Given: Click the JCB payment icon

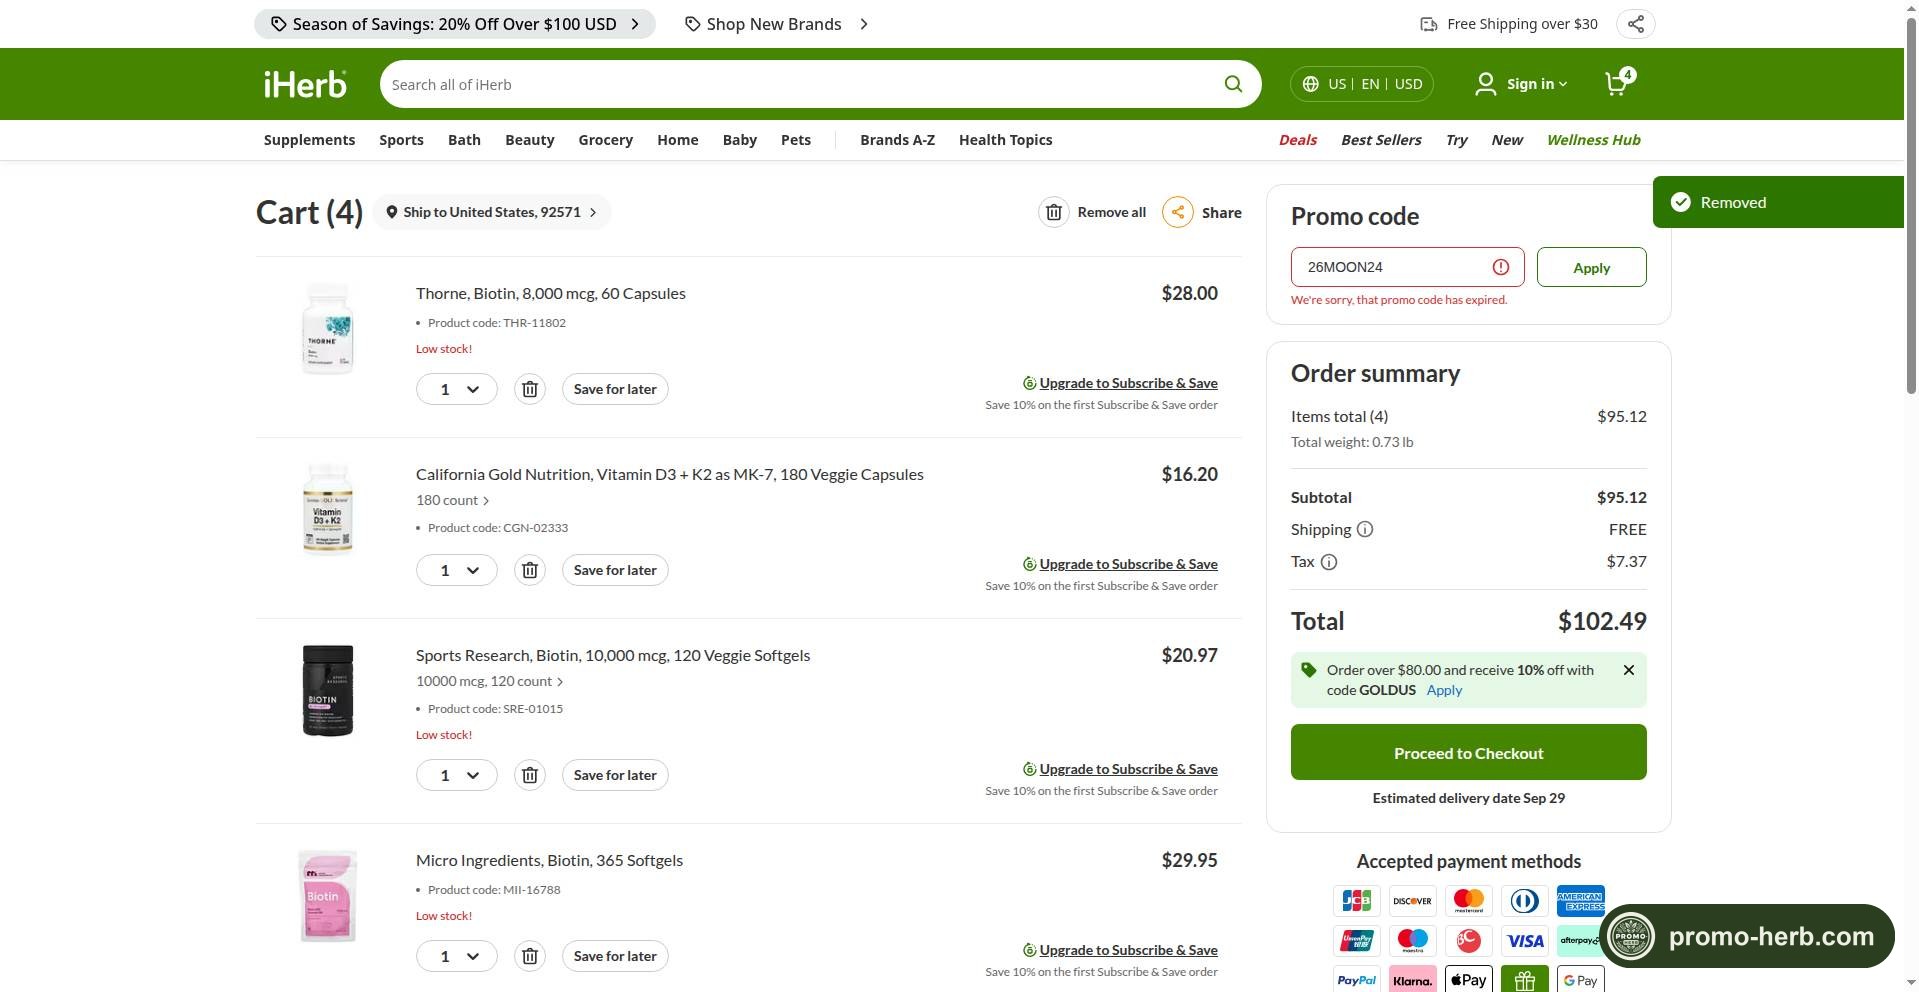Looking at the screenshot, I should 1356,901.
